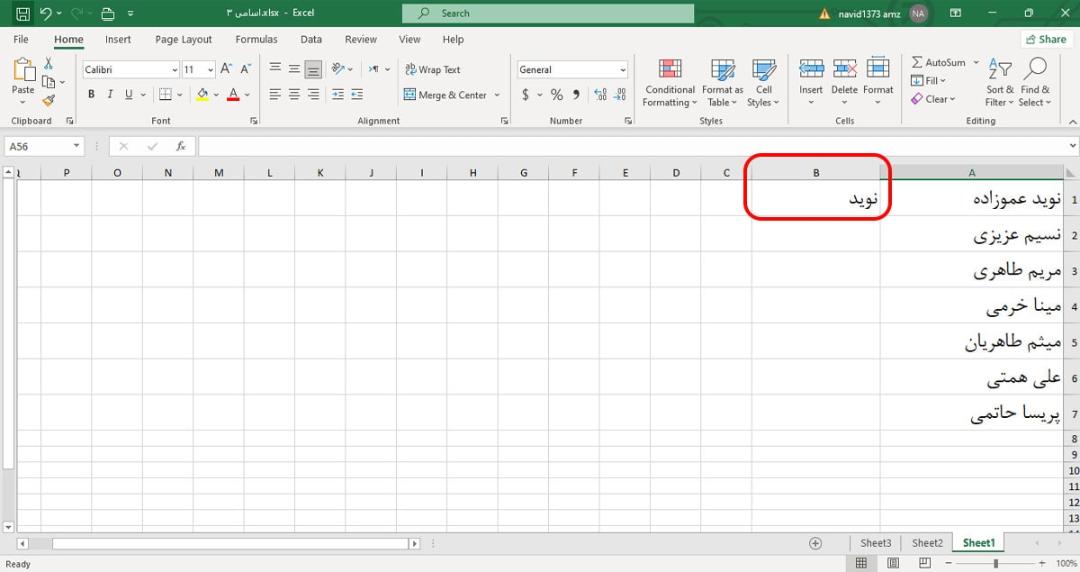Open the File tab
The width and height of the screenshot is (1080, 572).
[x=21, y=39]
